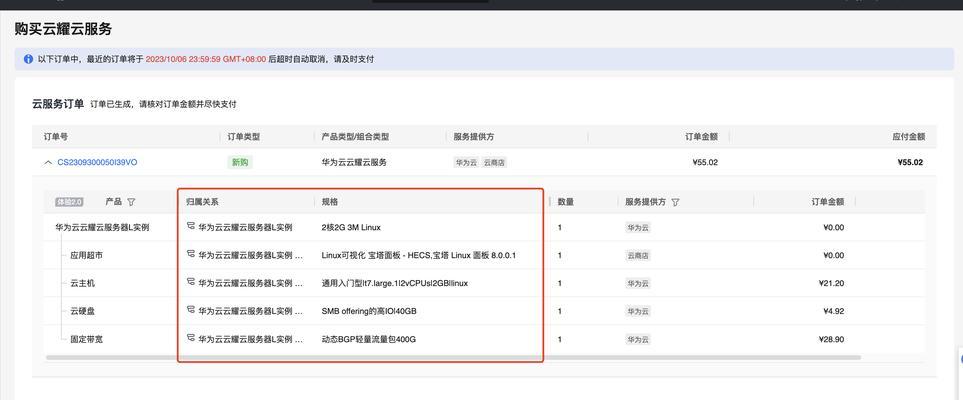Image resolution: width=963 pixels, height=400 pixels.
Task: Click the 云商店 provider tag in 应用超市 row
Action: pyautogui.click(x=638, y=256)
